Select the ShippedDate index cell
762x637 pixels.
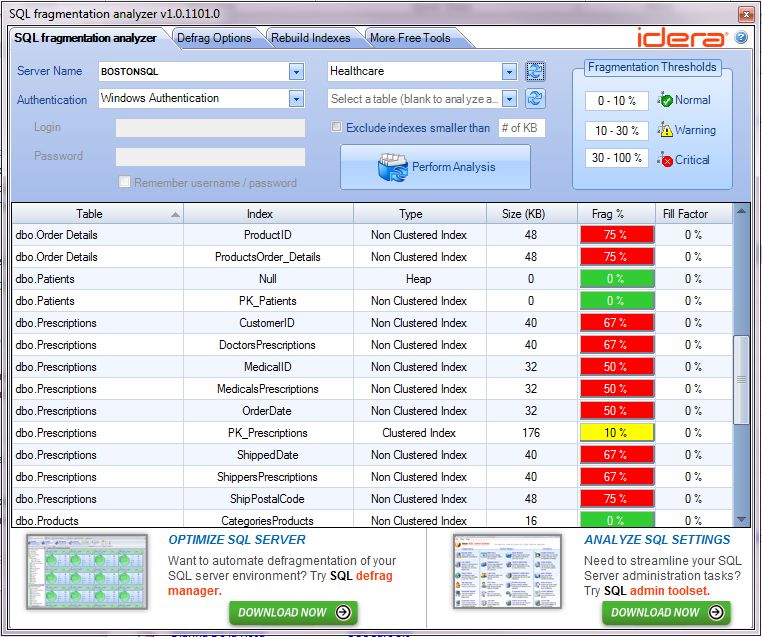tap(268, 455)
